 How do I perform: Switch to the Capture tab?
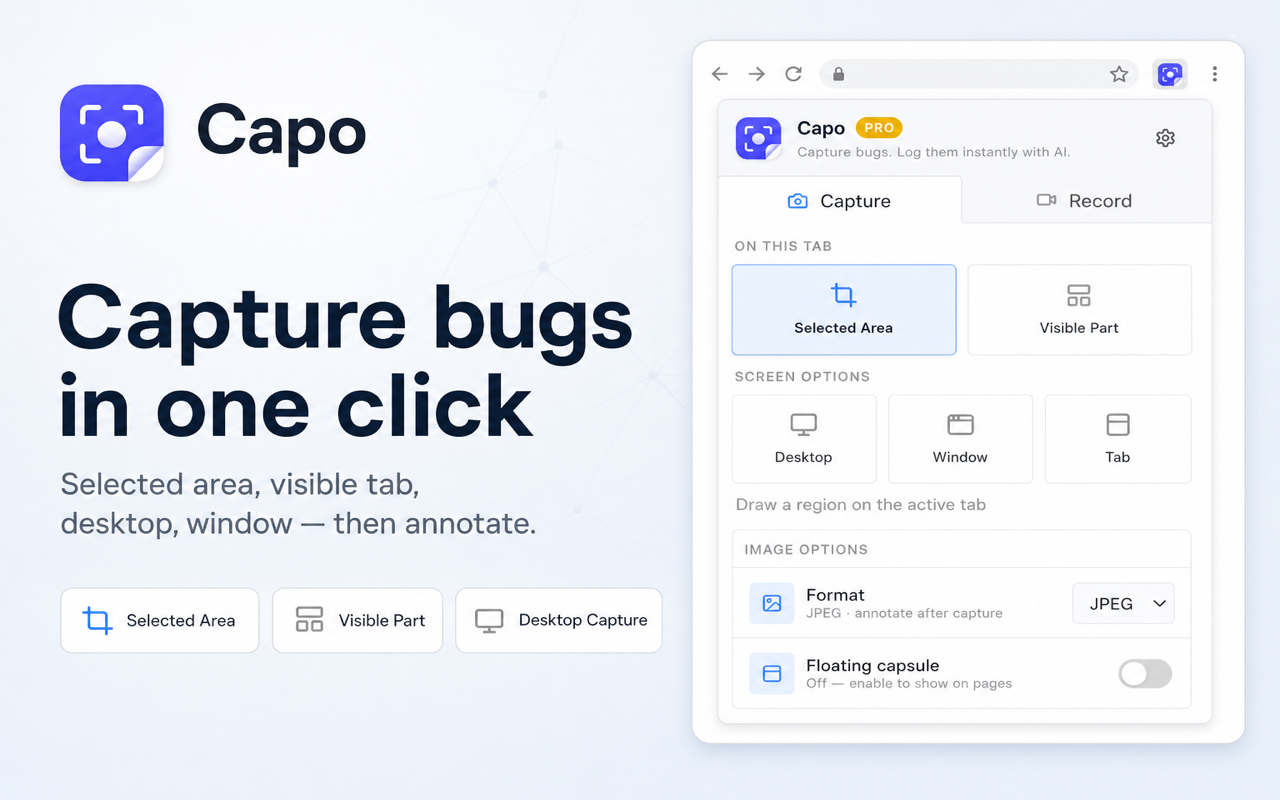(840, 200)
